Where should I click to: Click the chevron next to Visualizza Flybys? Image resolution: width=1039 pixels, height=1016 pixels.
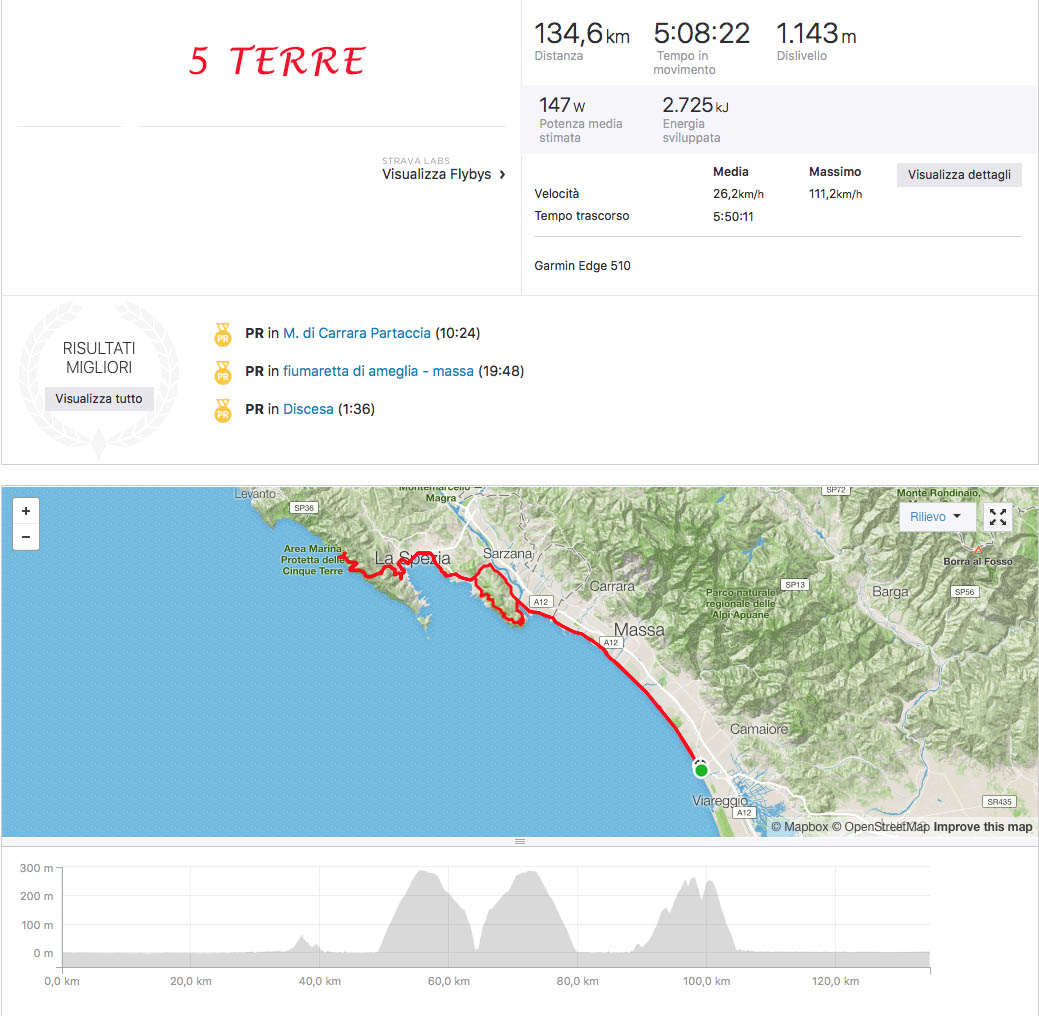pos(502,174)
